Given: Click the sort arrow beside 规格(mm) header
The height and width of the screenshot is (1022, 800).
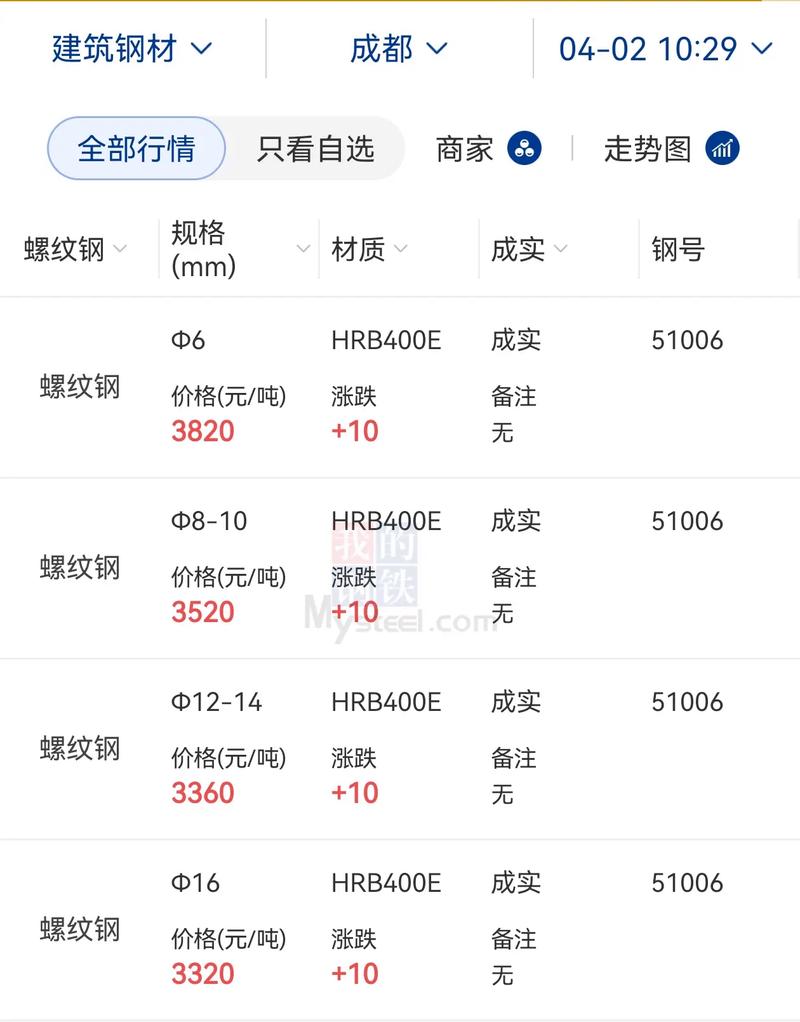Looking at the screenshot, I should 302,249.
